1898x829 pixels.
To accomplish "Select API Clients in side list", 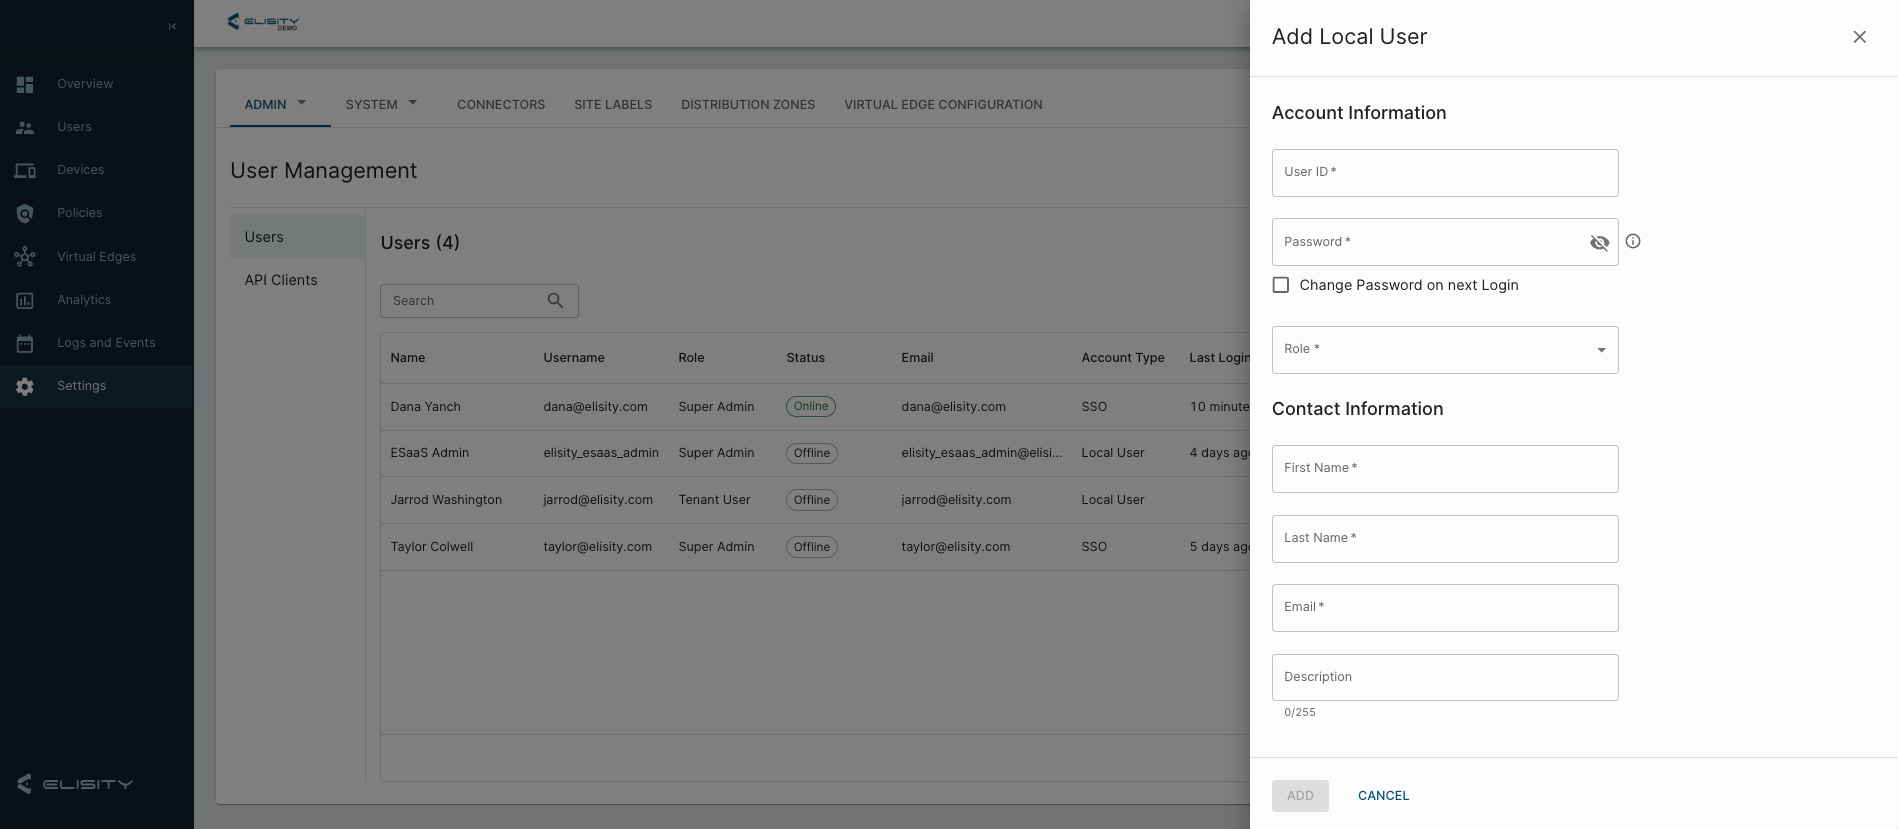I will 281,280.
